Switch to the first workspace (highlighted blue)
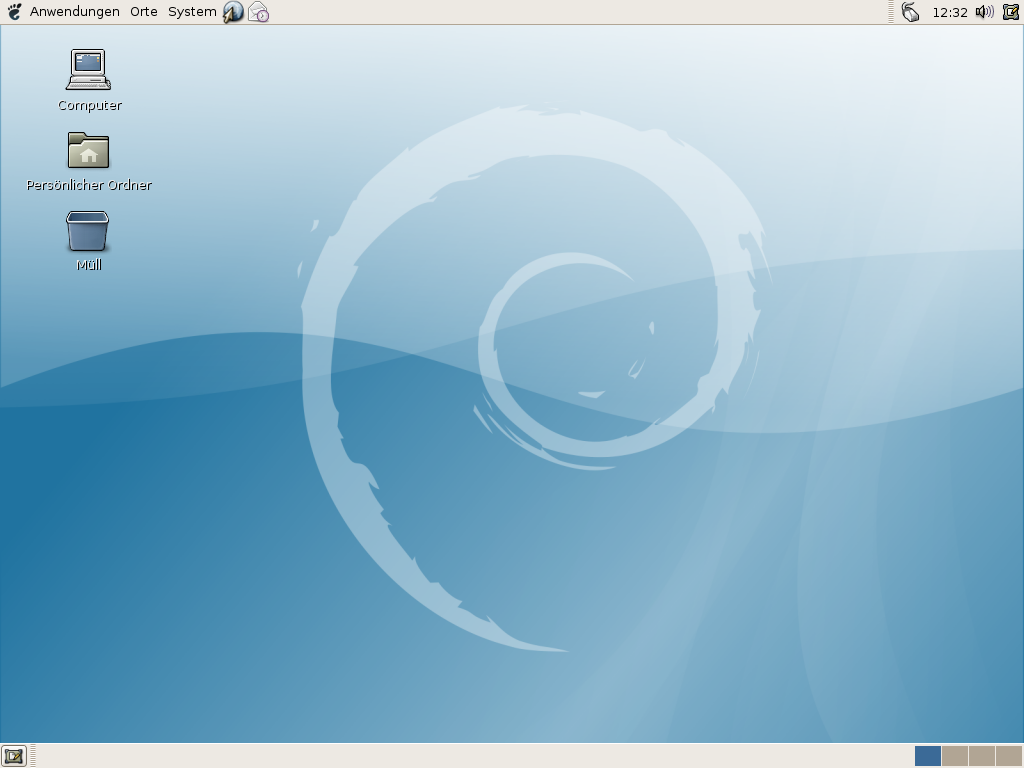Screen dimensions: 1024x768 pyautogui.click(x=927, y=756)
